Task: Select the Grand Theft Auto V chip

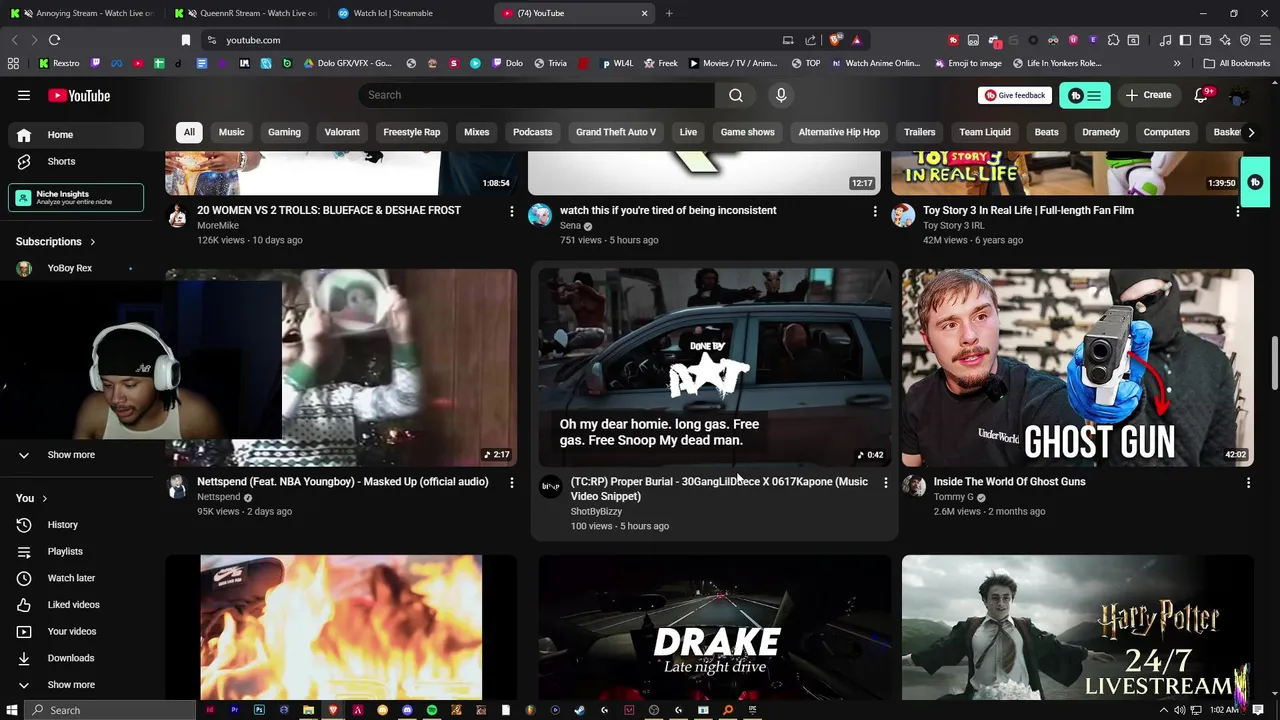Action: [x=616, y=132]
